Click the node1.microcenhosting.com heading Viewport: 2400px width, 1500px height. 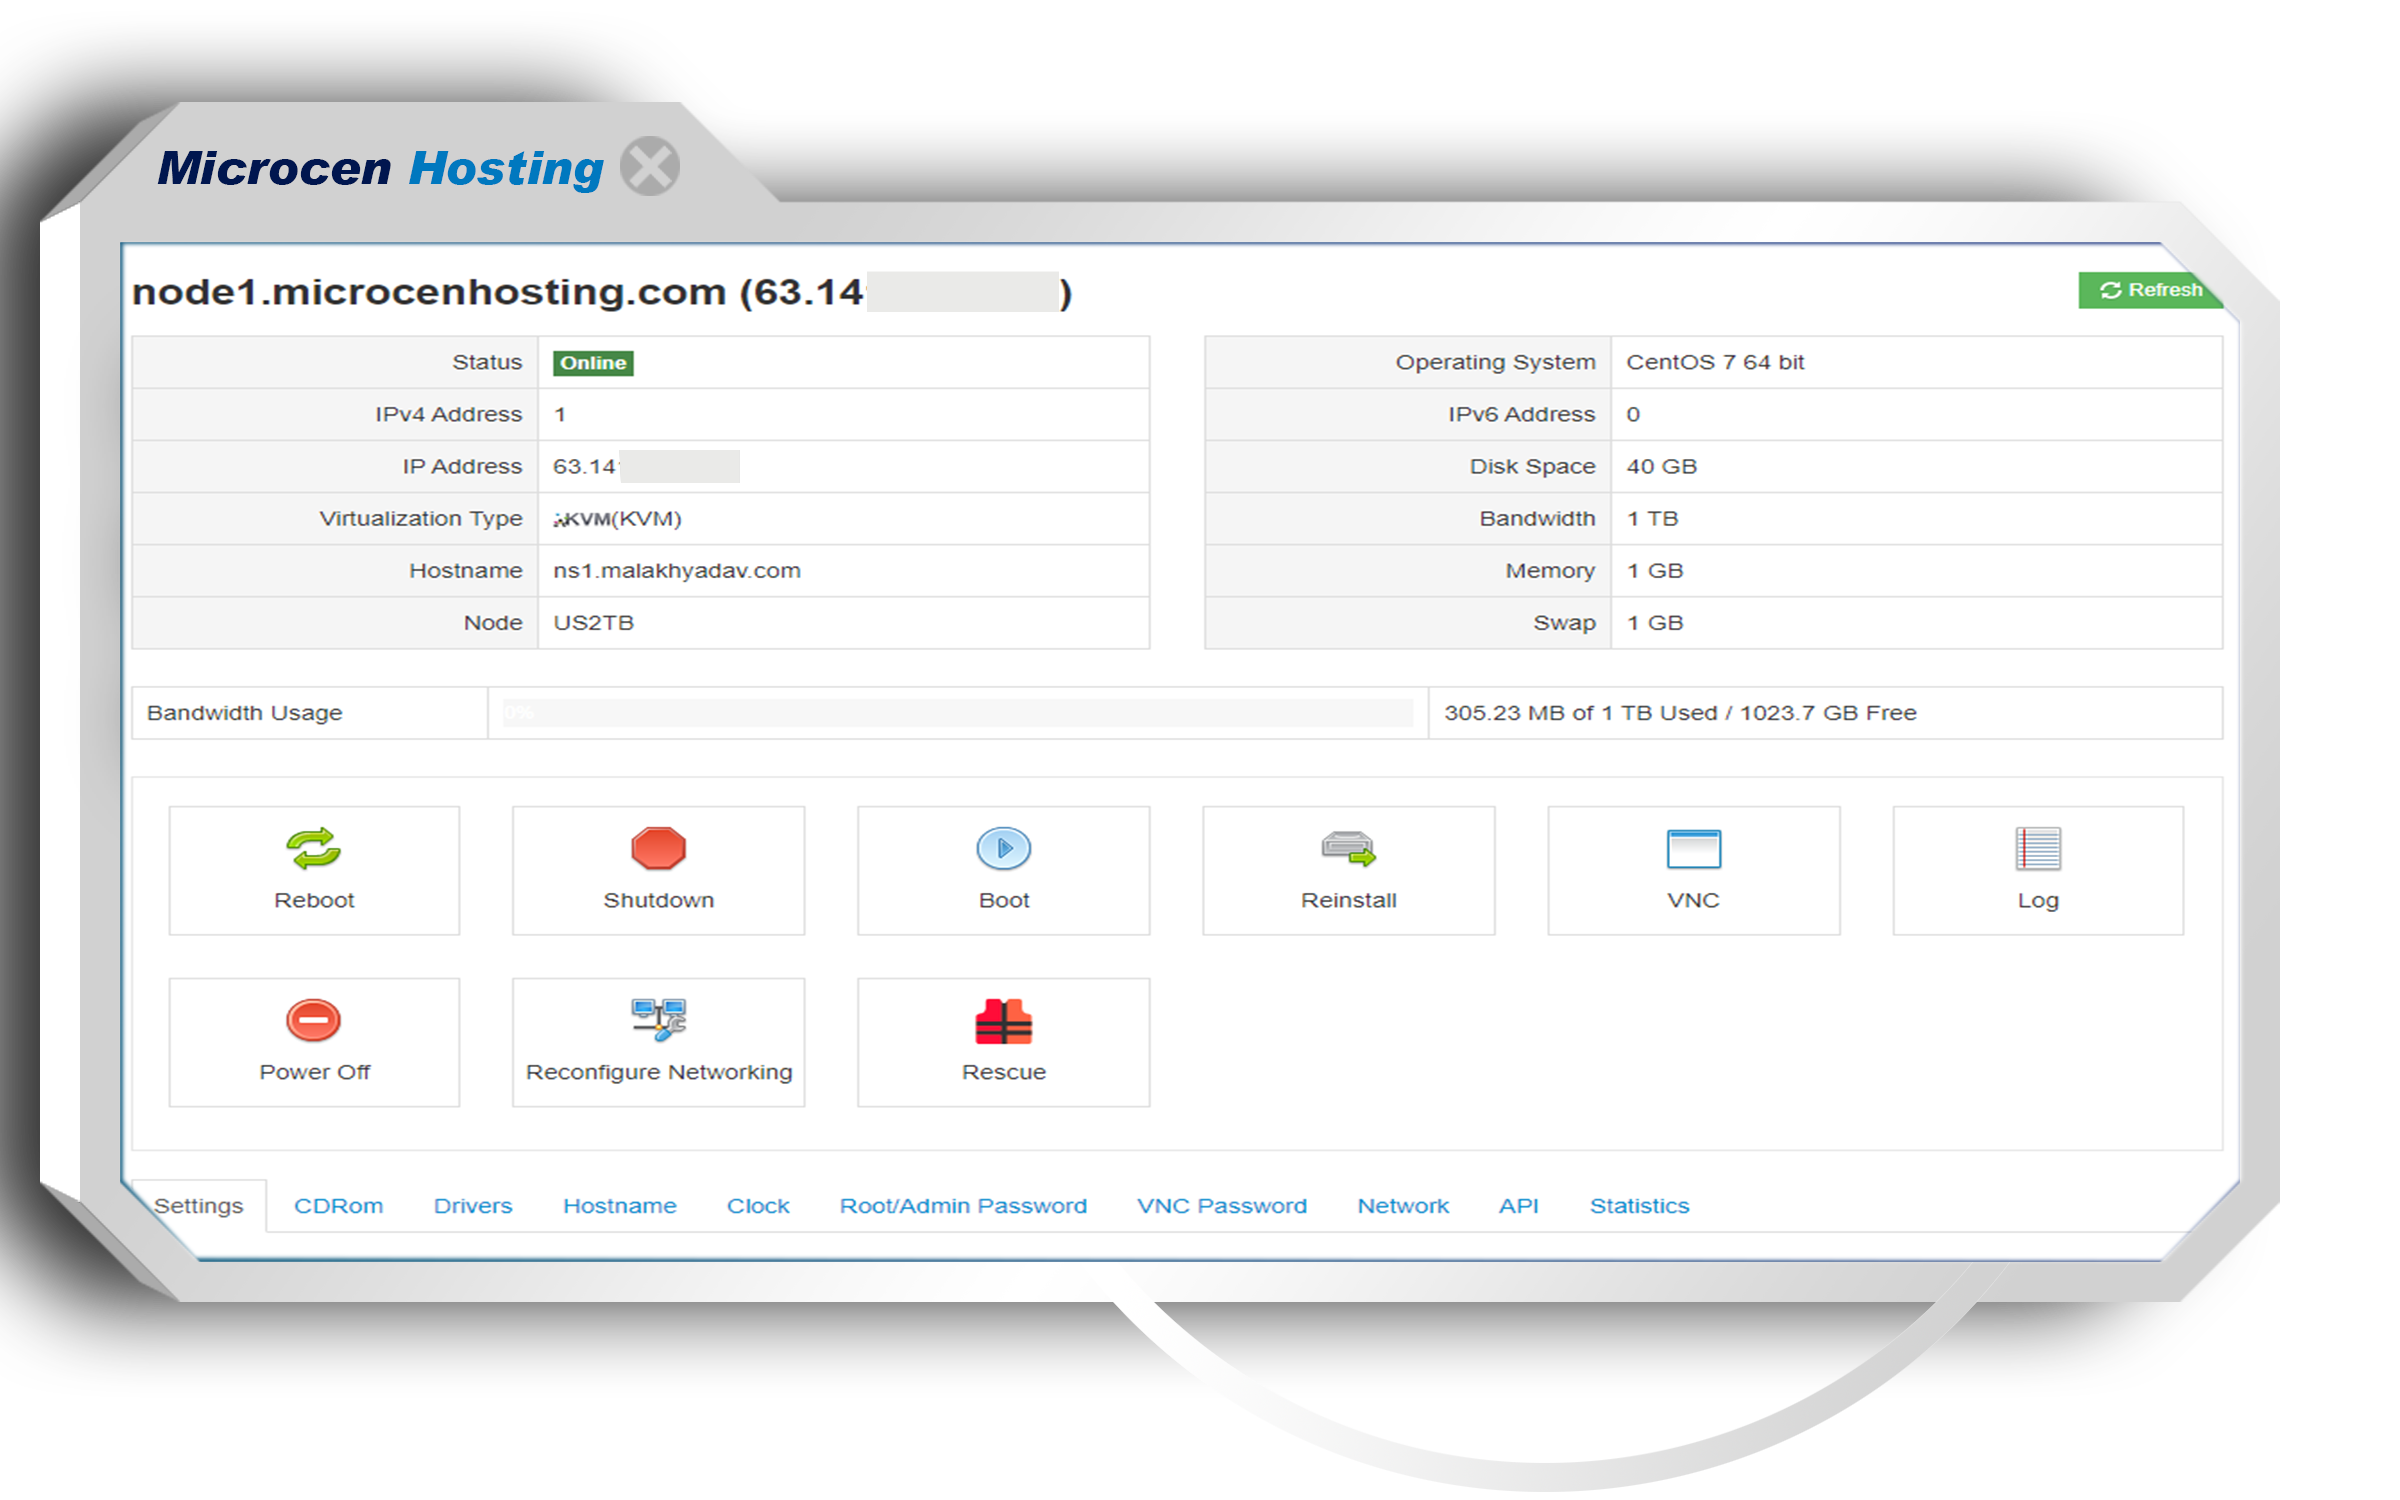[429, 291]
